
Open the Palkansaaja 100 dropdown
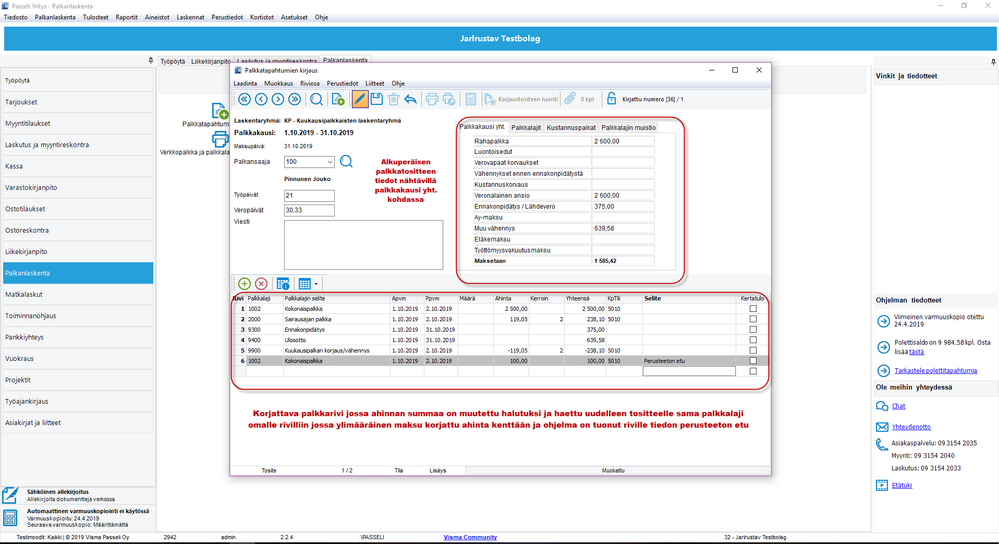coord(329,162)
